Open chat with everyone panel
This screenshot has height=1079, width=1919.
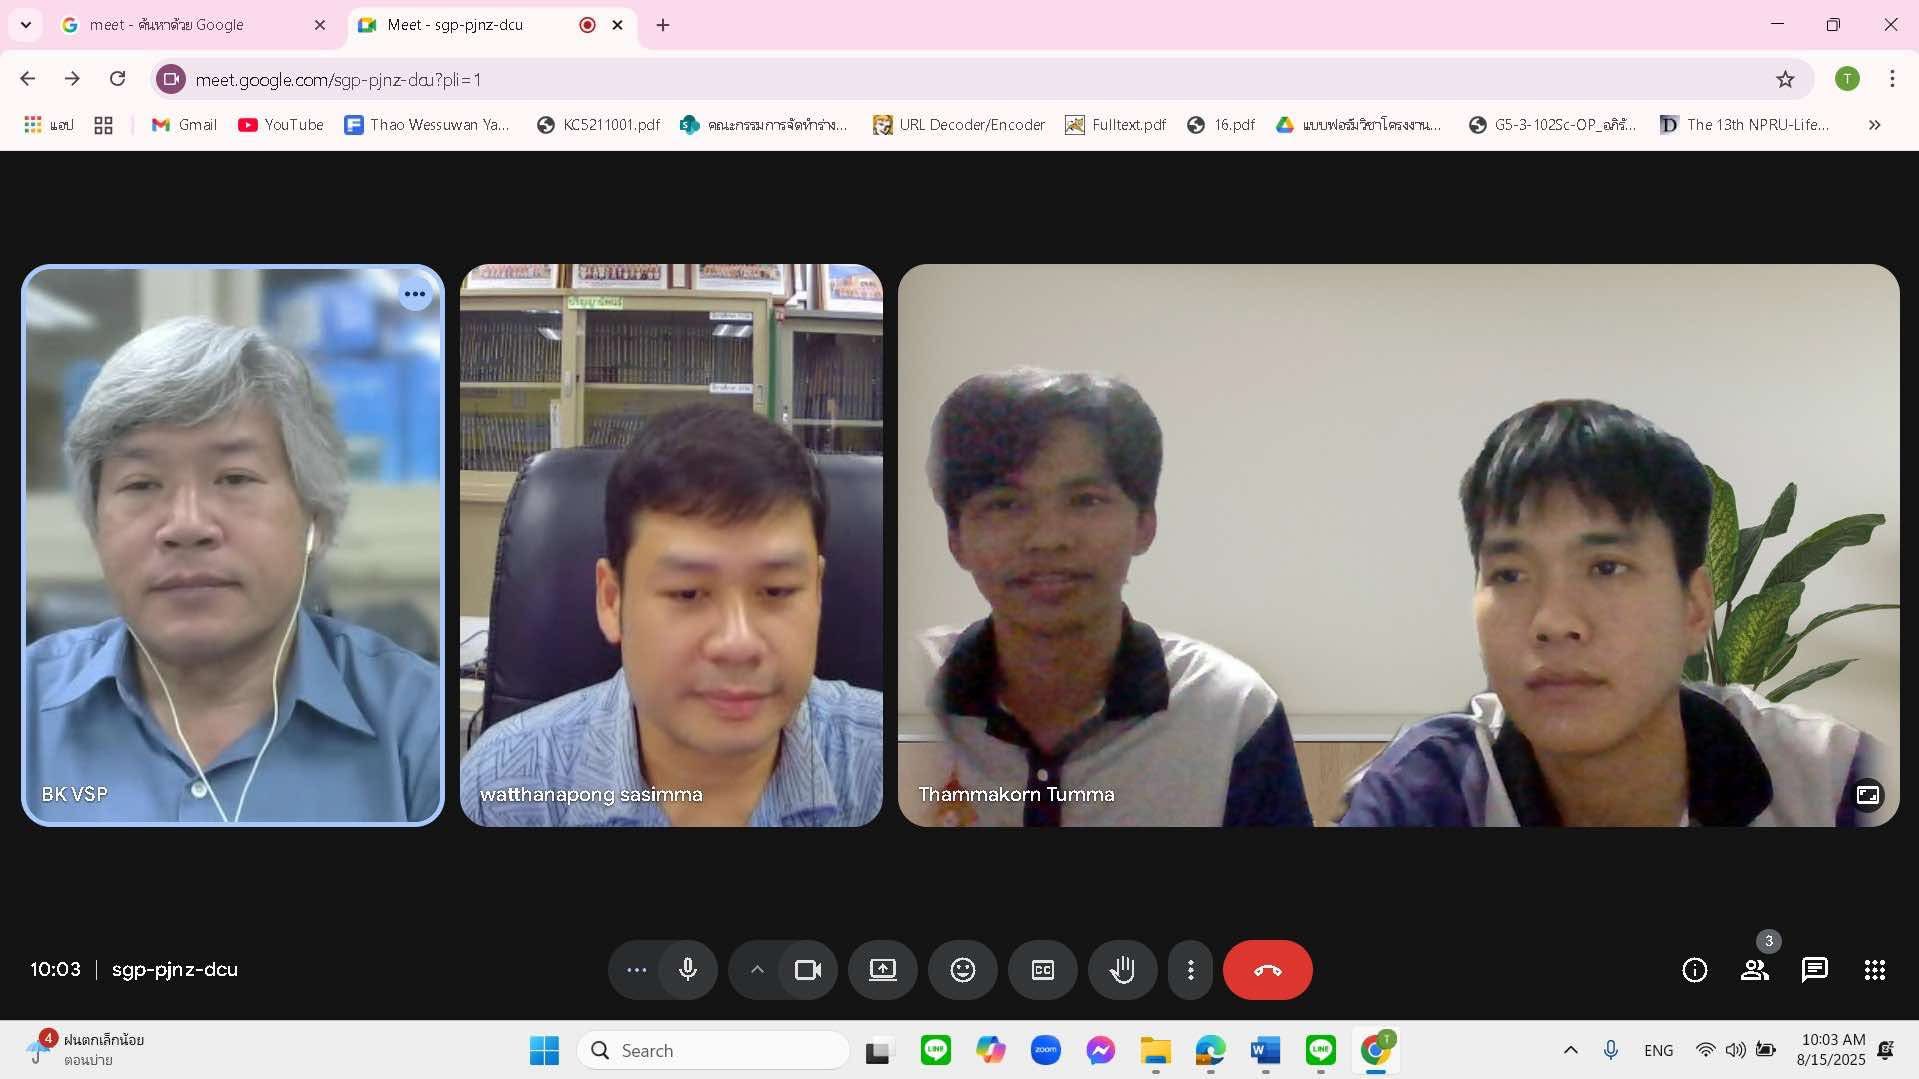point(1814,969)
